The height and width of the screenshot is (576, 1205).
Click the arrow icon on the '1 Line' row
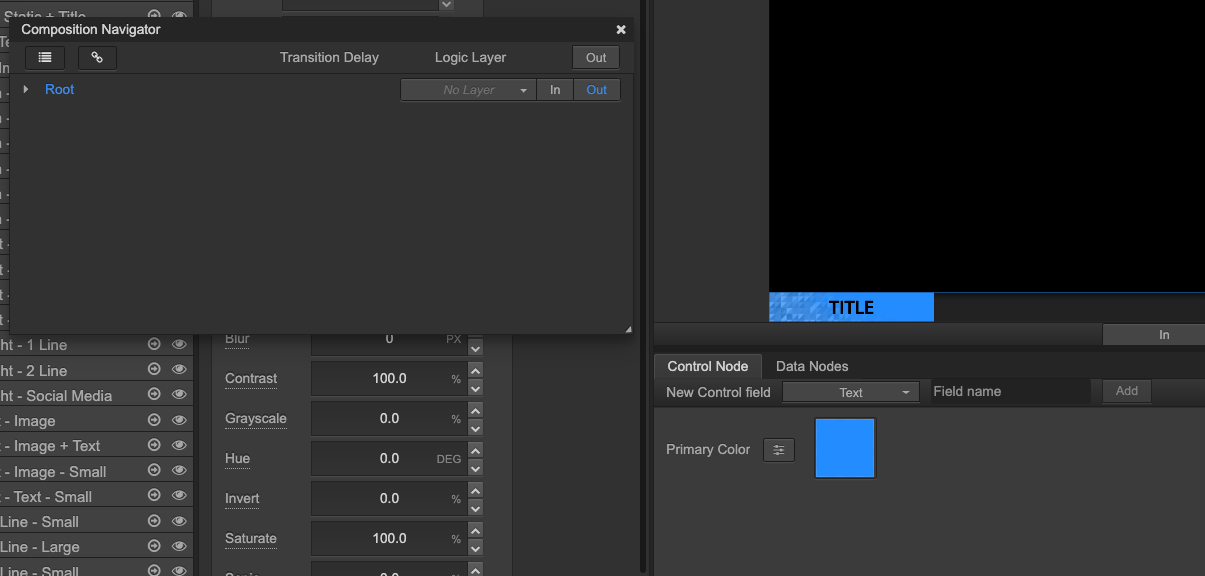coord(154,344)
